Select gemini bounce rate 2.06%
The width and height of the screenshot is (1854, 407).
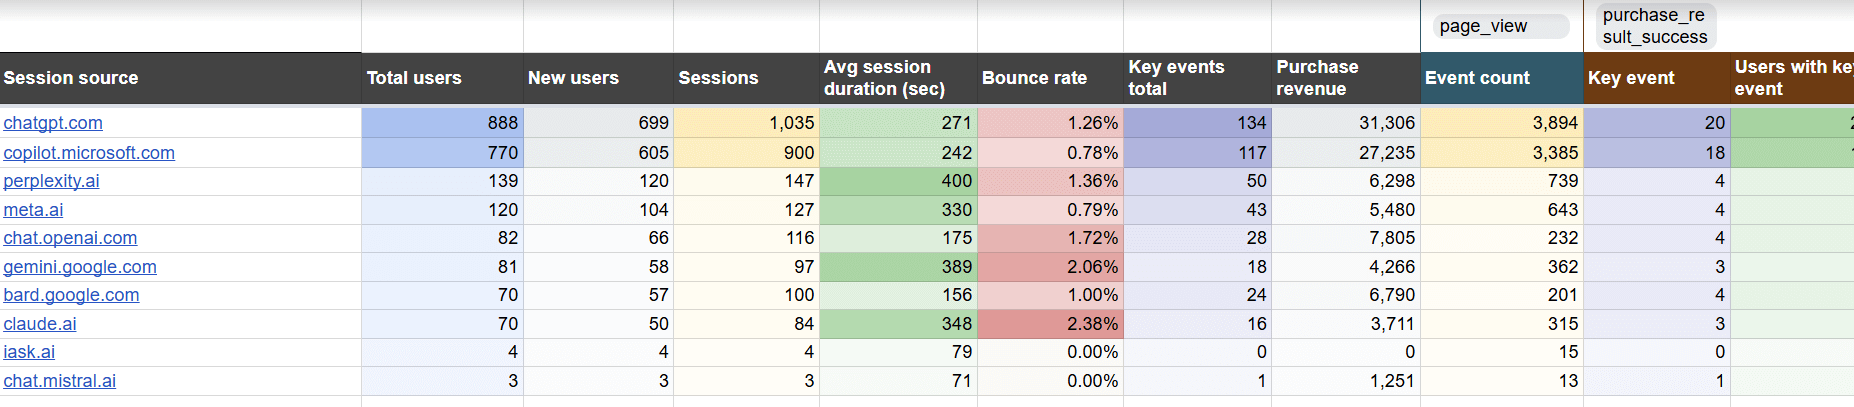(x=1051, y=267)
